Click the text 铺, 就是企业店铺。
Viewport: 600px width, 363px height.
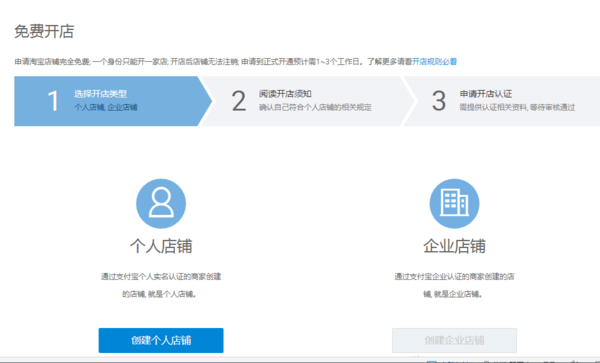[x=453, y=294]
